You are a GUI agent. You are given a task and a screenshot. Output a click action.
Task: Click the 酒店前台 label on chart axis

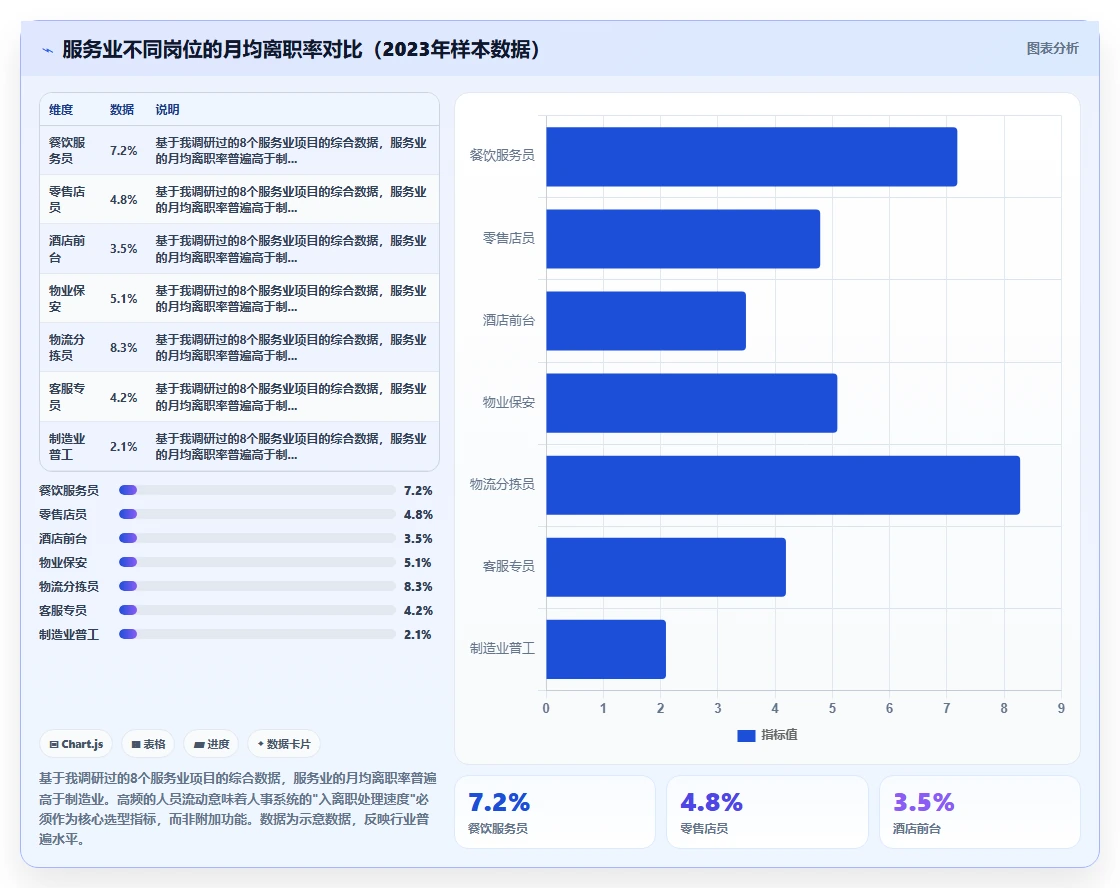pyautogui.click(x=508, y=320)
